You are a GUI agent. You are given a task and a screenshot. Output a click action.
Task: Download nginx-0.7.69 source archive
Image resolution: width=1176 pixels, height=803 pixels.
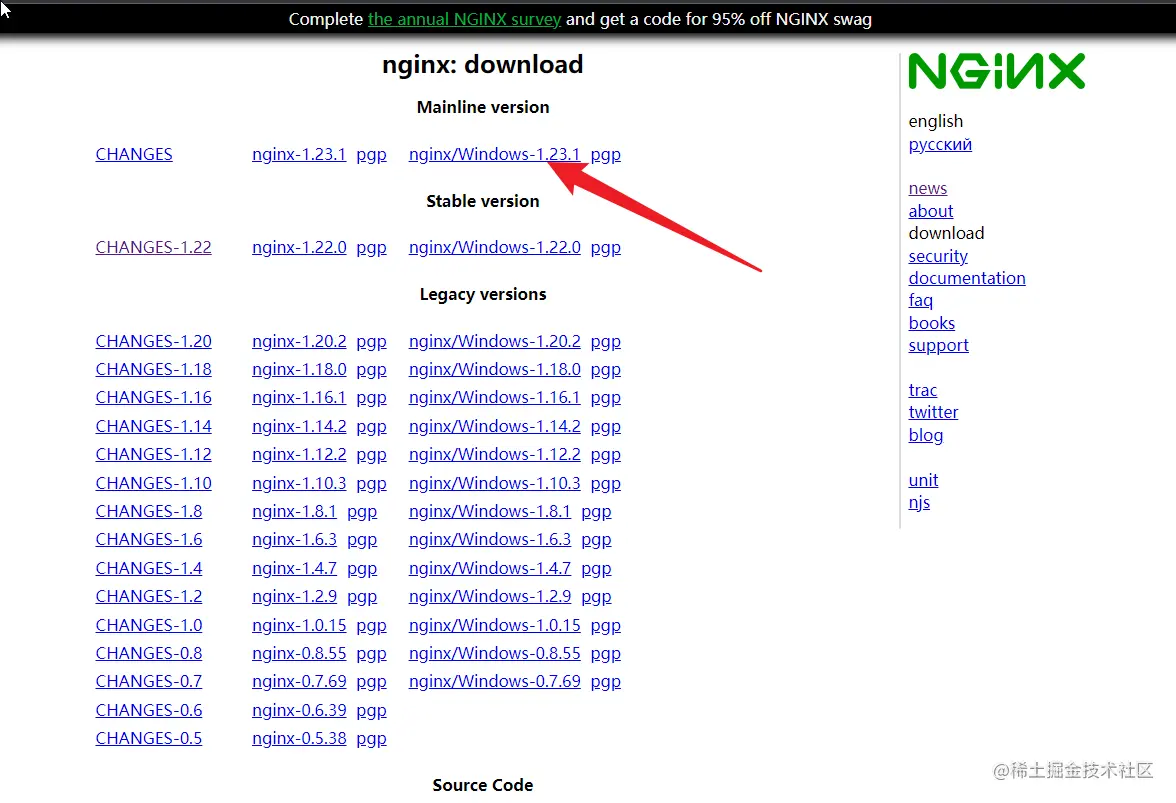point(299,682)
